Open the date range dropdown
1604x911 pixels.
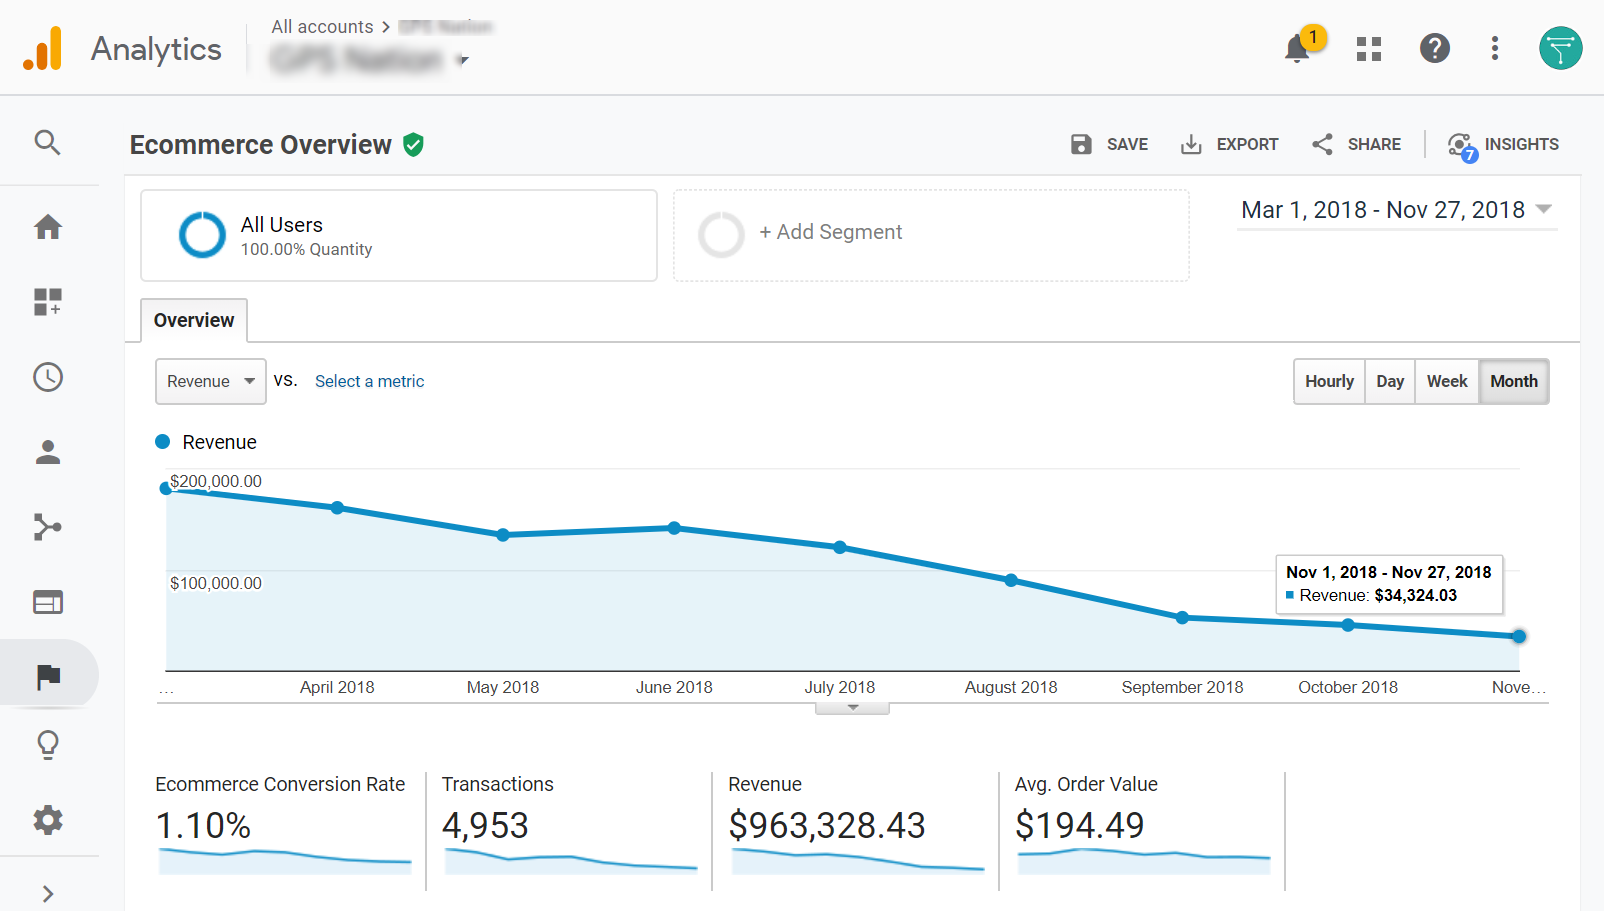[1397, 210]
